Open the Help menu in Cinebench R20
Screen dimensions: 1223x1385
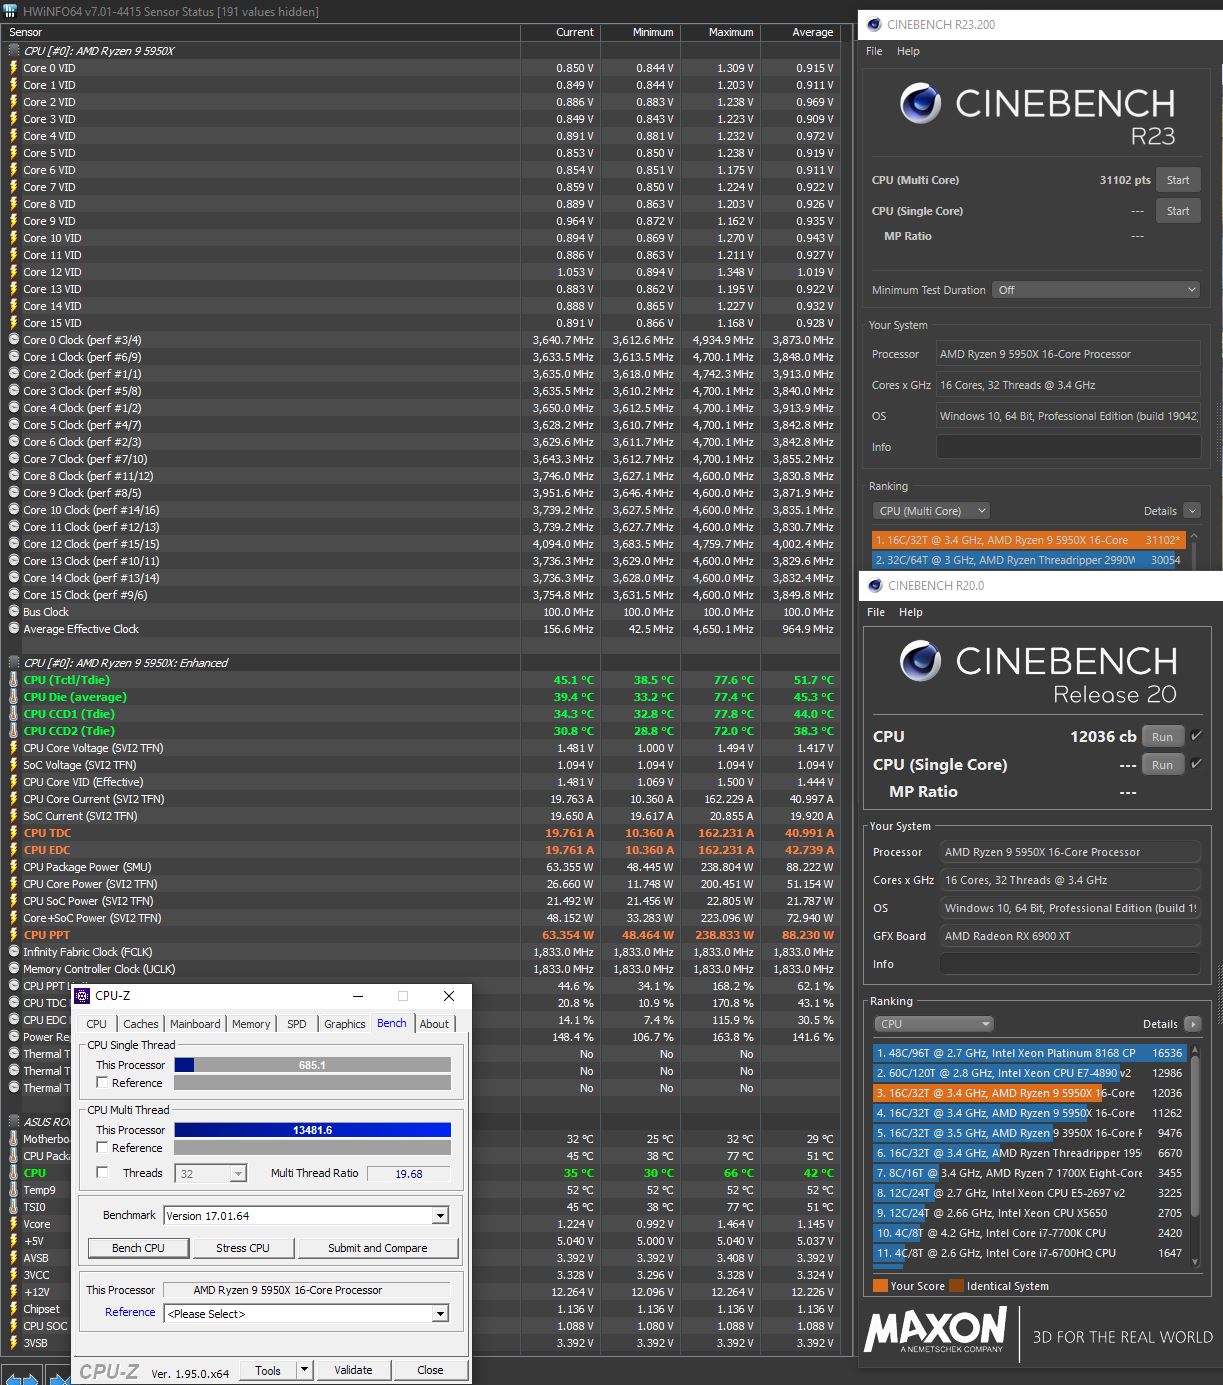(x=910, y=612)
